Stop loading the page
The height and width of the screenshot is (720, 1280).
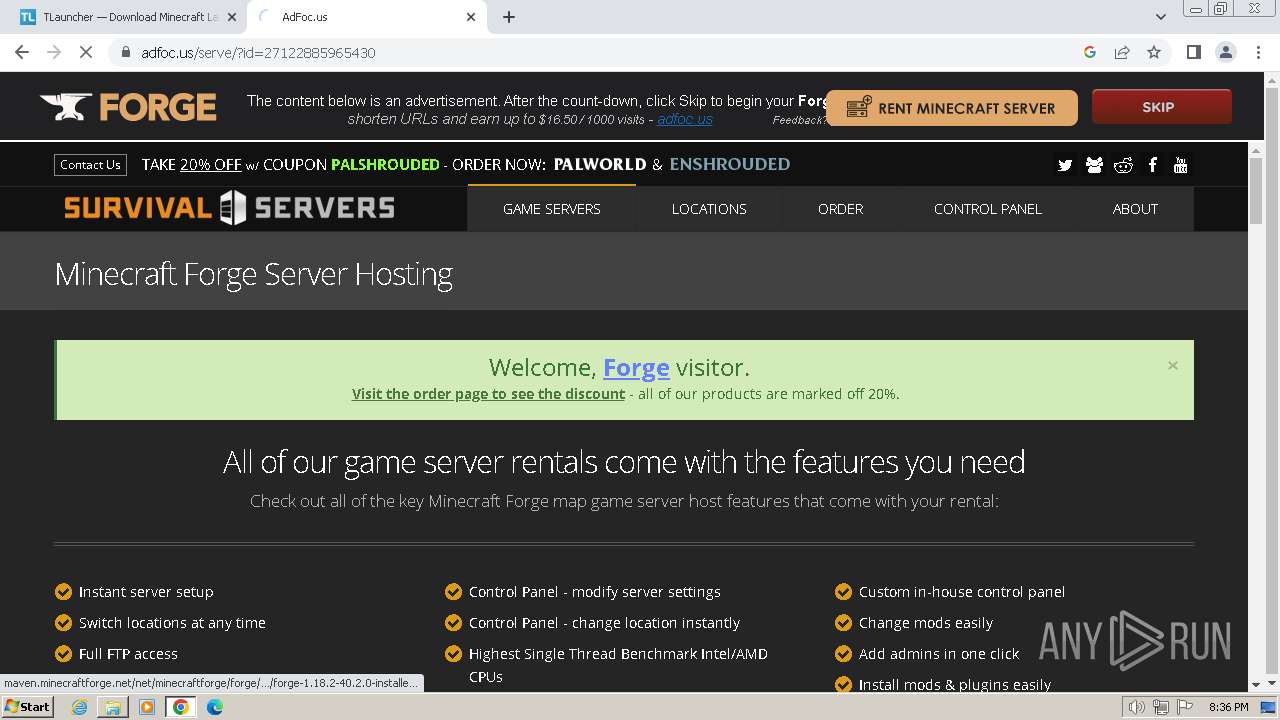point(86,52)
